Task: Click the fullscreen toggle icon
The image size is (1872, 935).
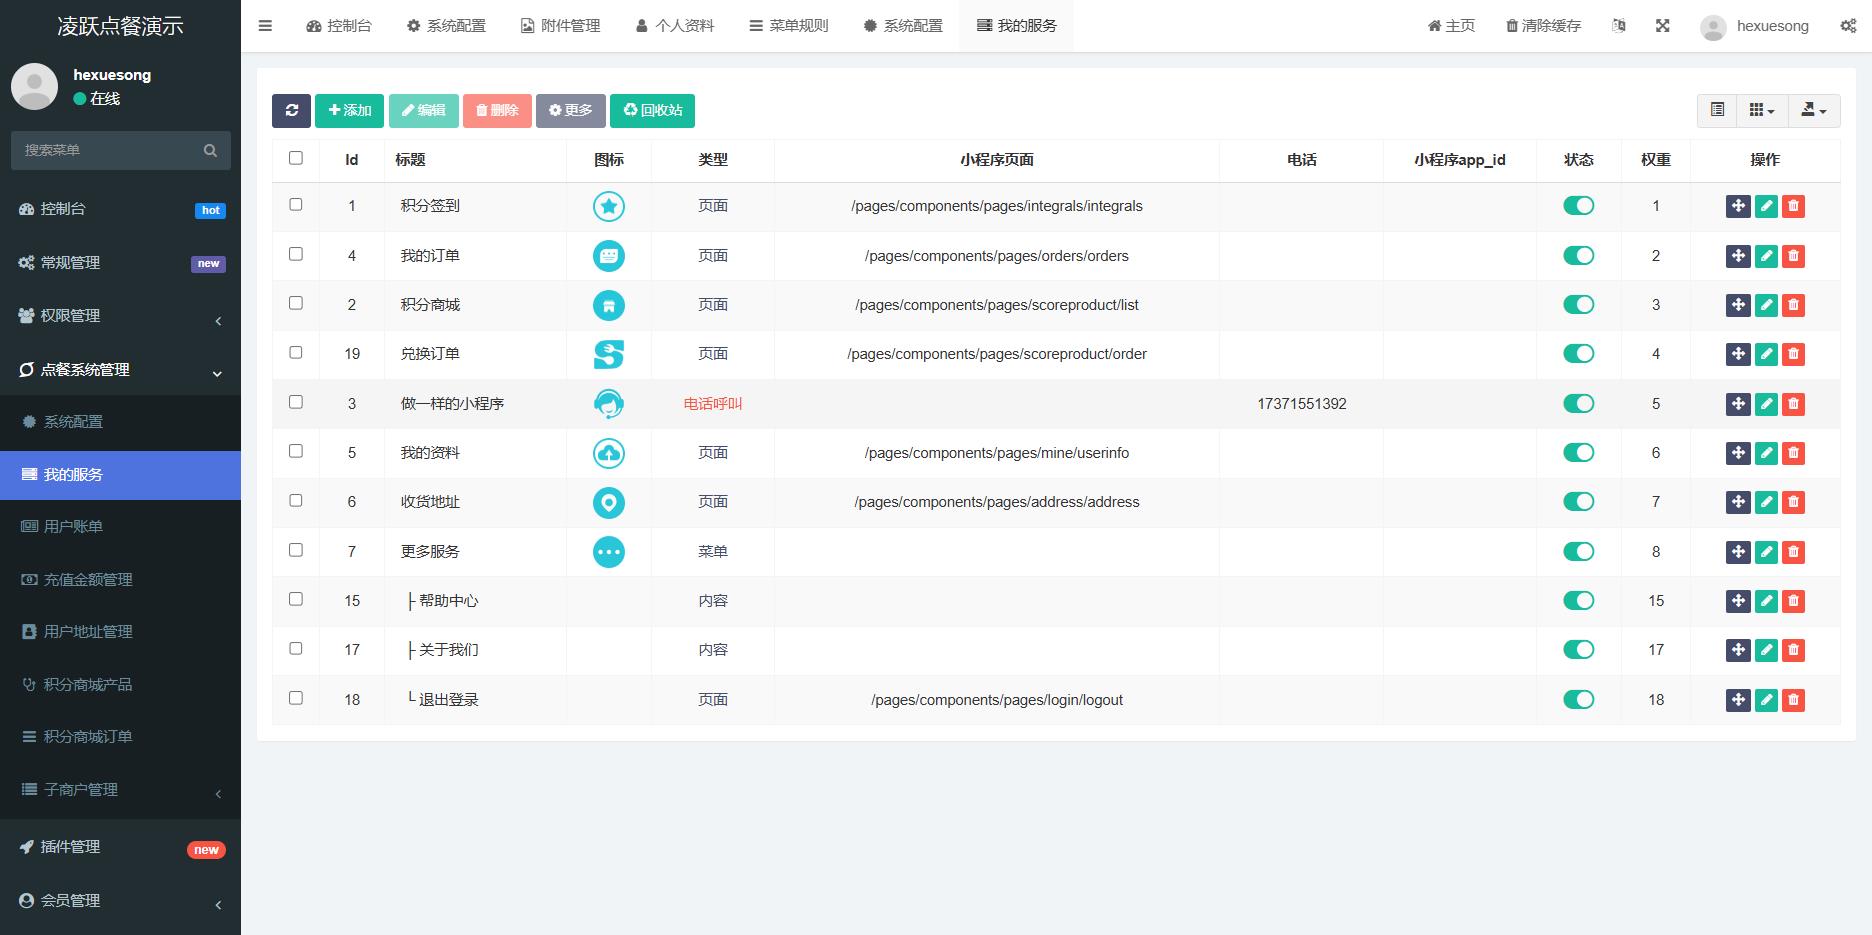Action: (x=1662, y=26)
